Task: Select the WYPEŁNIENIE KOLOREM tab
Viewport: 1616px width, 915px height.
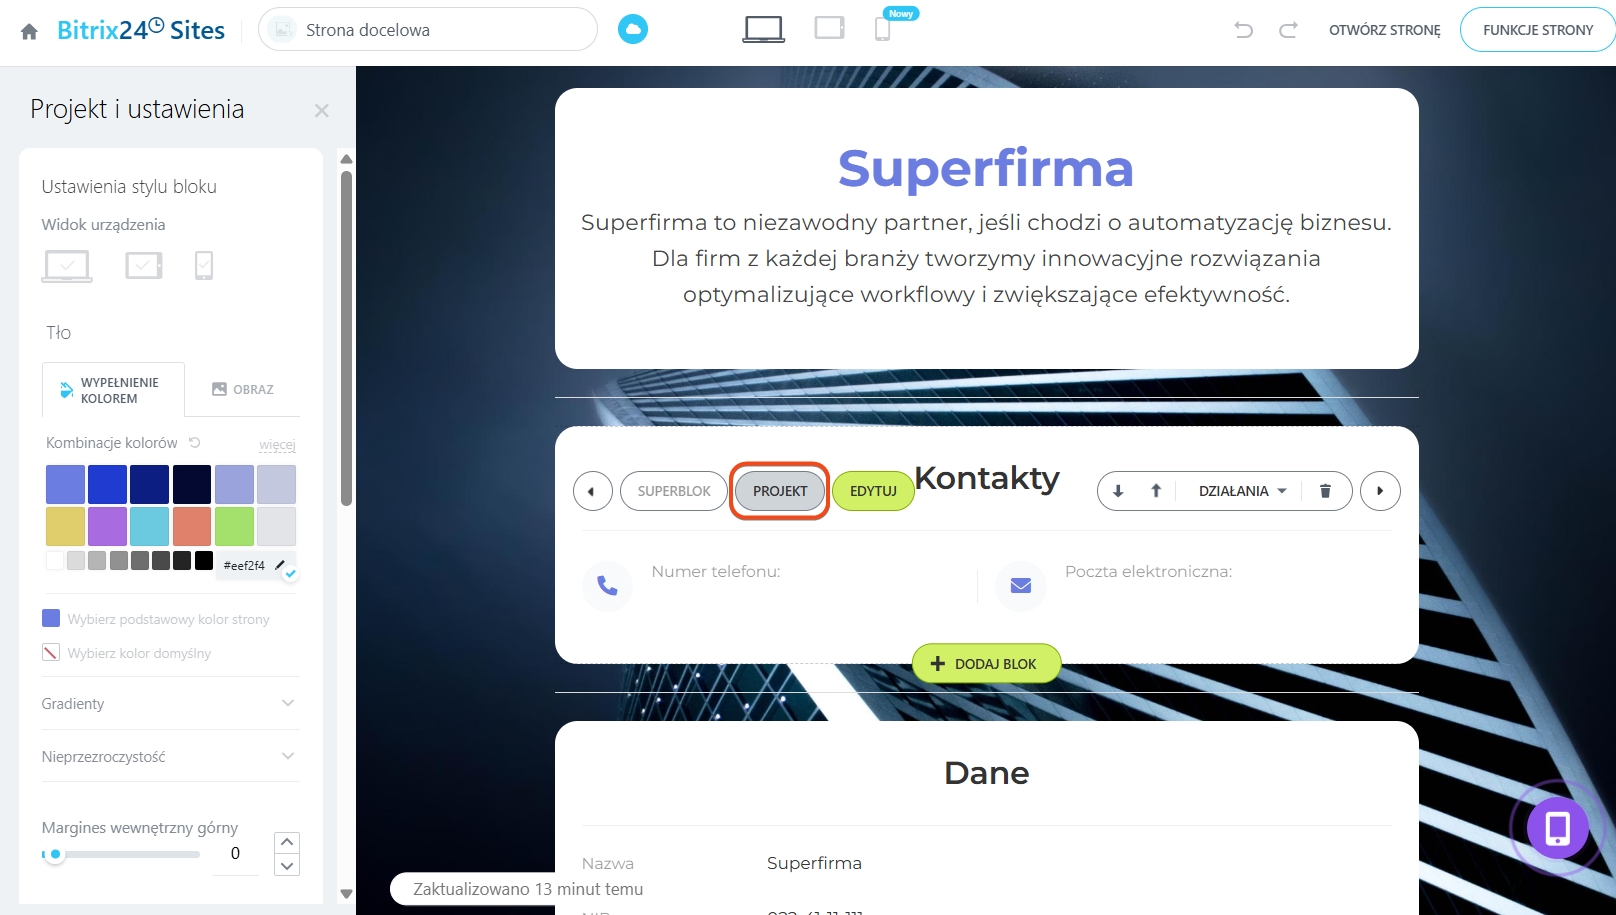Action: [x=113, y=390]
